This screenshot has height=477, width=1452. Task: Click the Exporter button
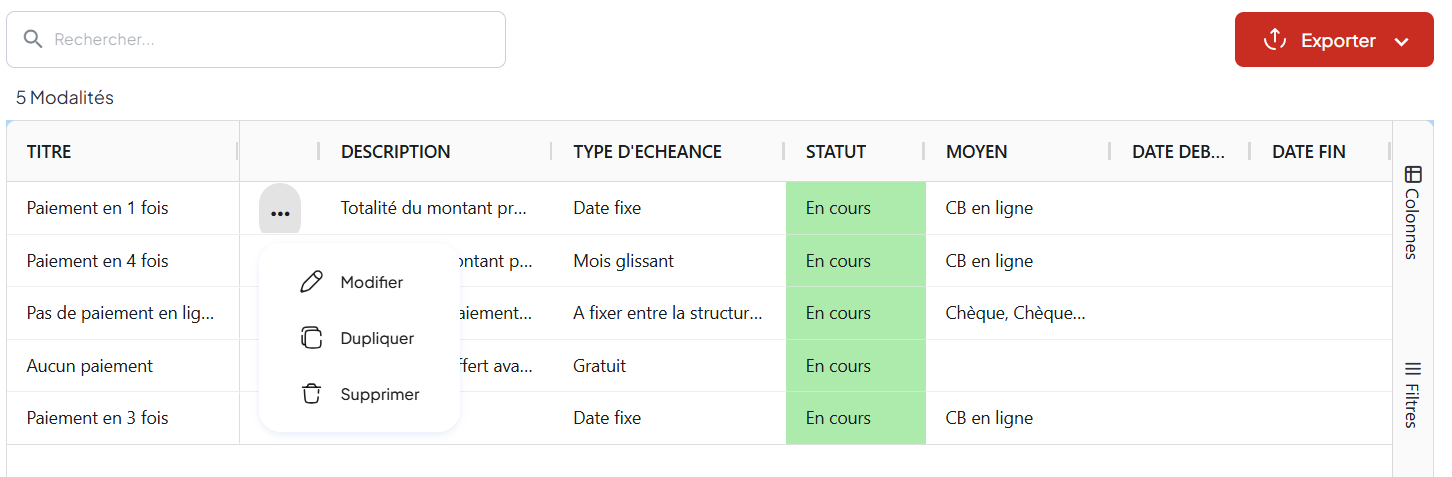[x=1337, y=41]
